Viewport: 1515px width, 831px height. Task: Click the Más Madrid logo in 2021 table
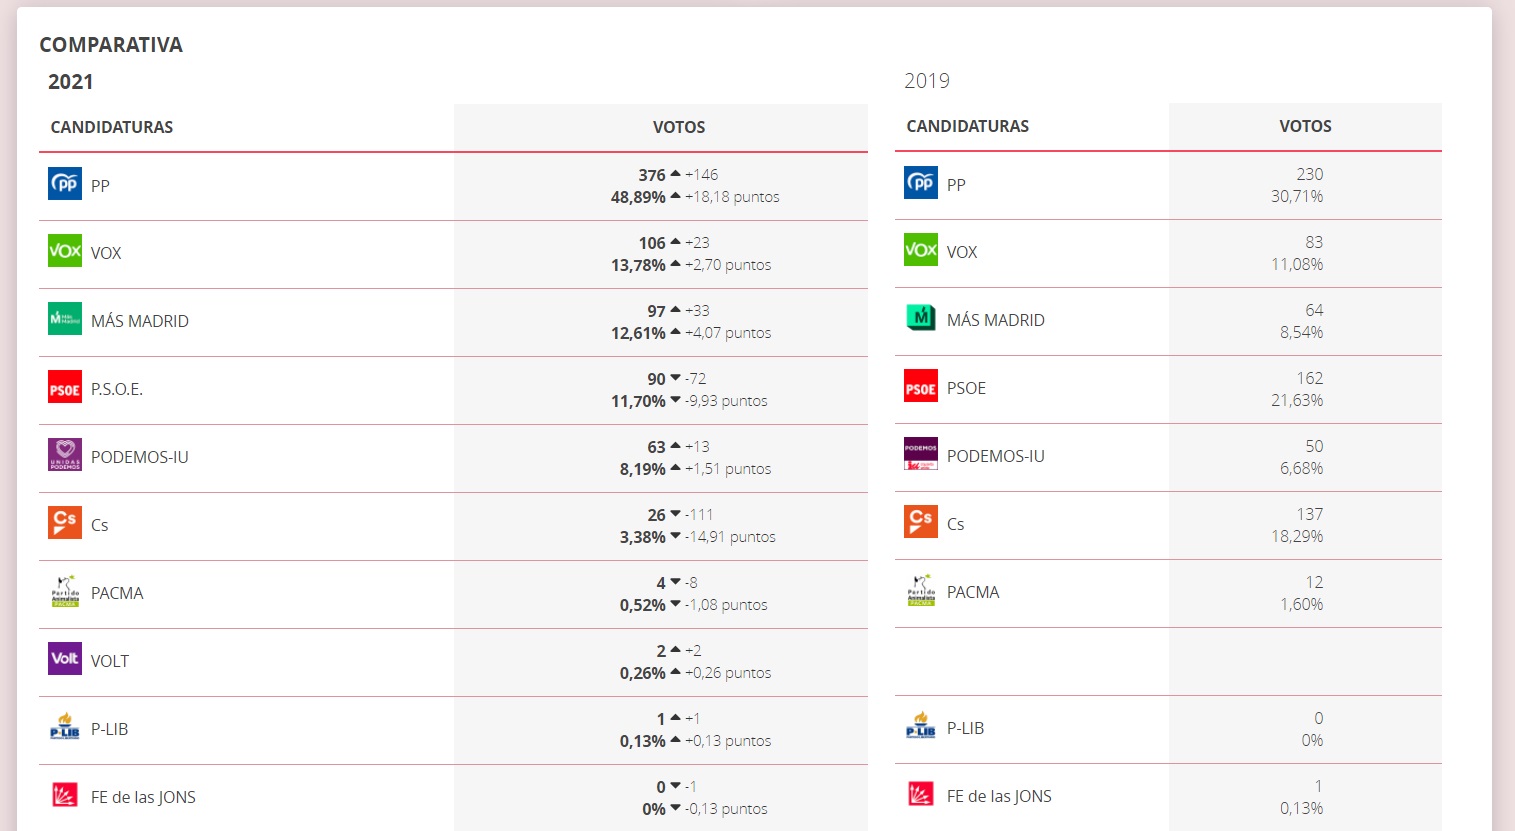tap(65, 319)
